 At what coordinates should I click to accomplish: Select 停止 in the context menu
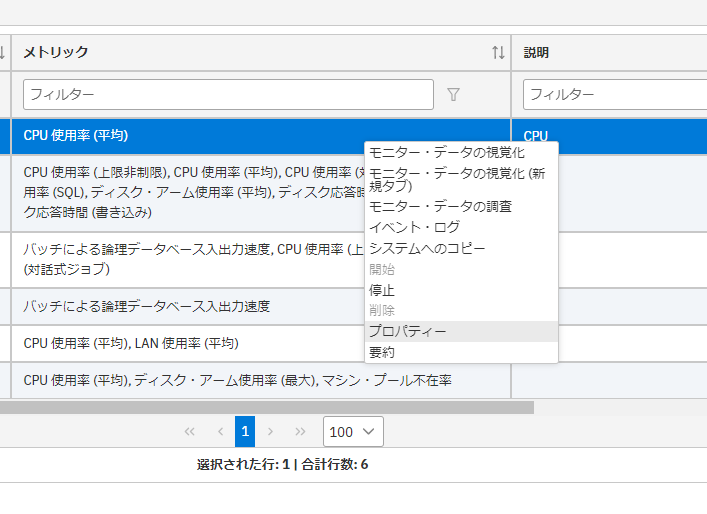coord(461,290)
